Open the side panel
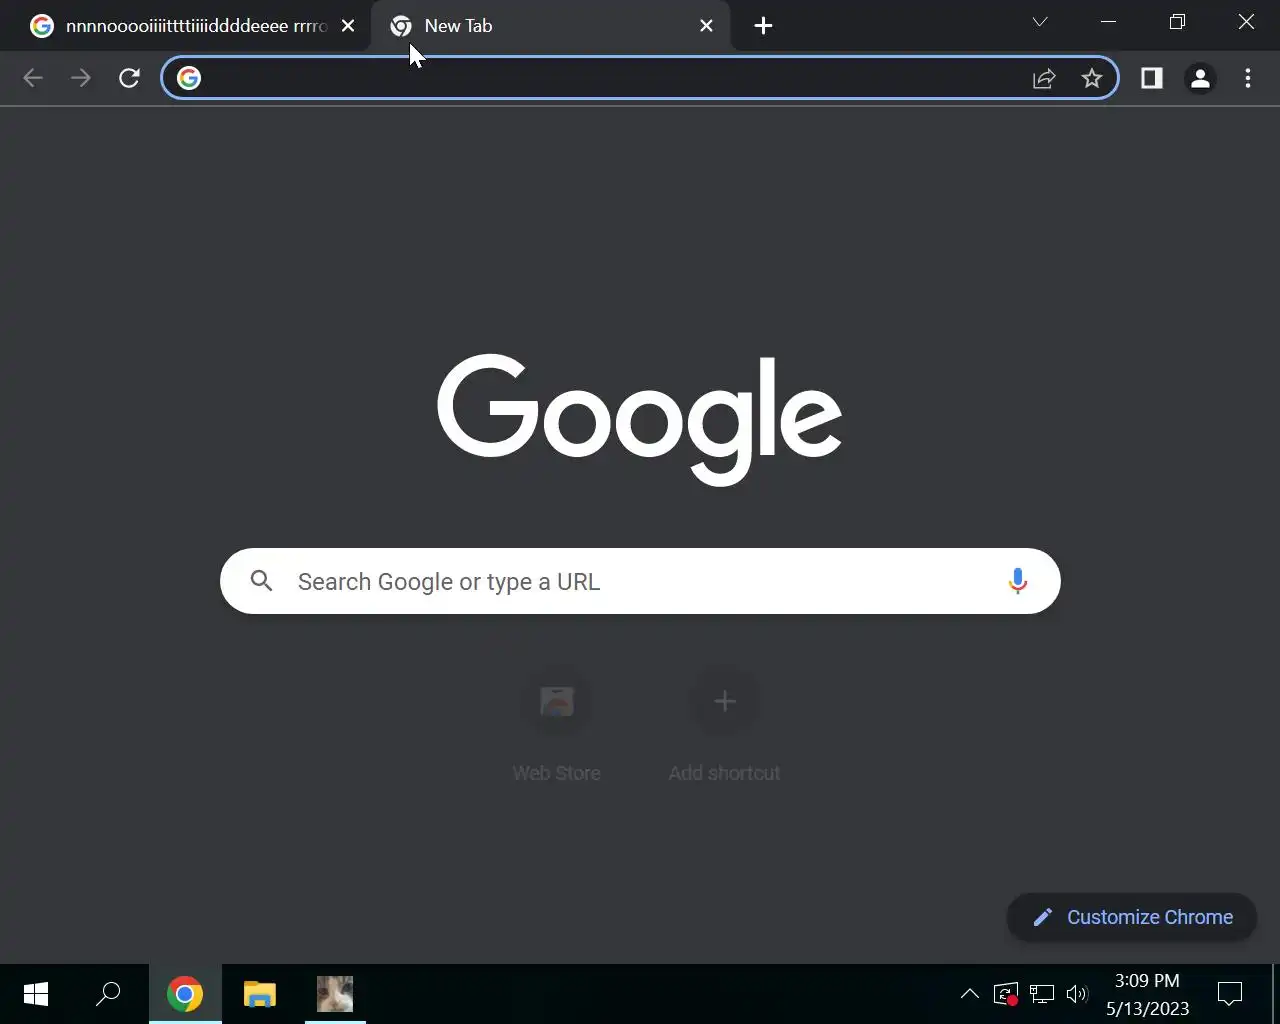Viewport: 1280px width, 1024px height. click(x=1152, y=78)
